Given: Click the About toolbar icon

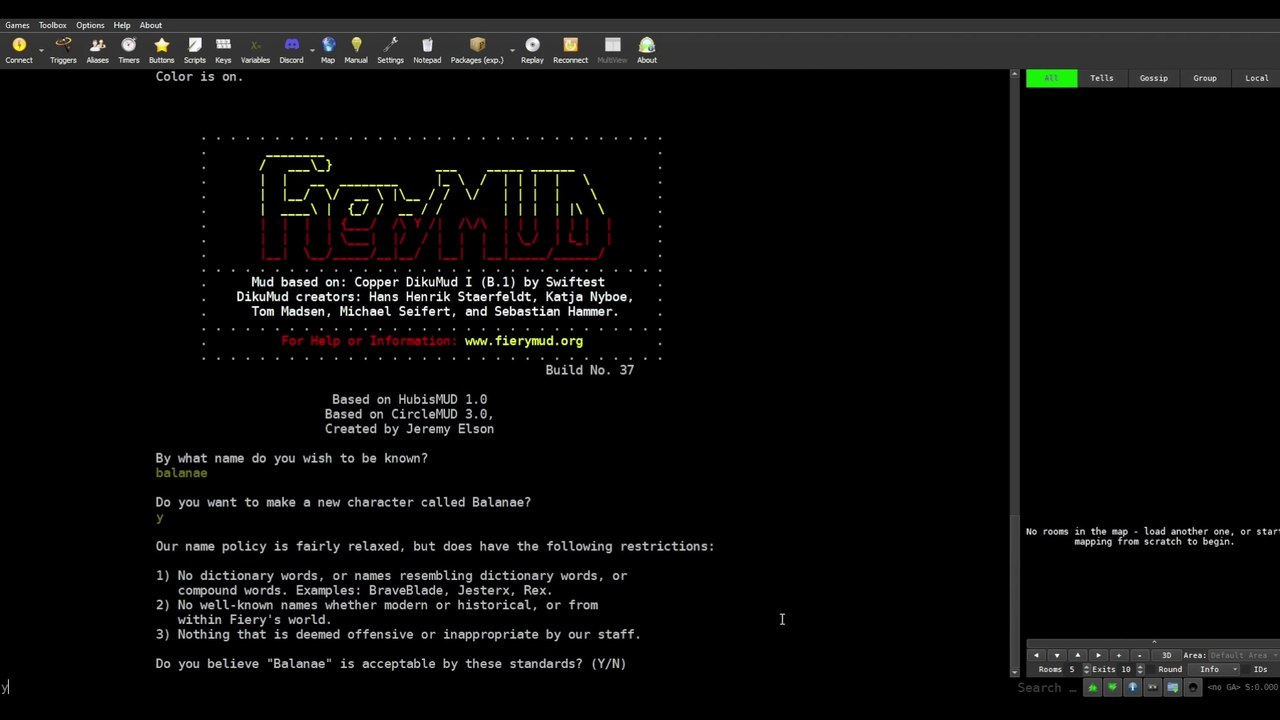Looking at the screenshot, I should (647, 50).
